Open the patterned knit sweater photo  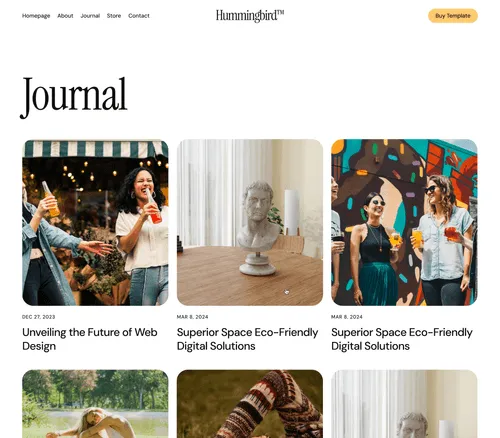[250, 404]
